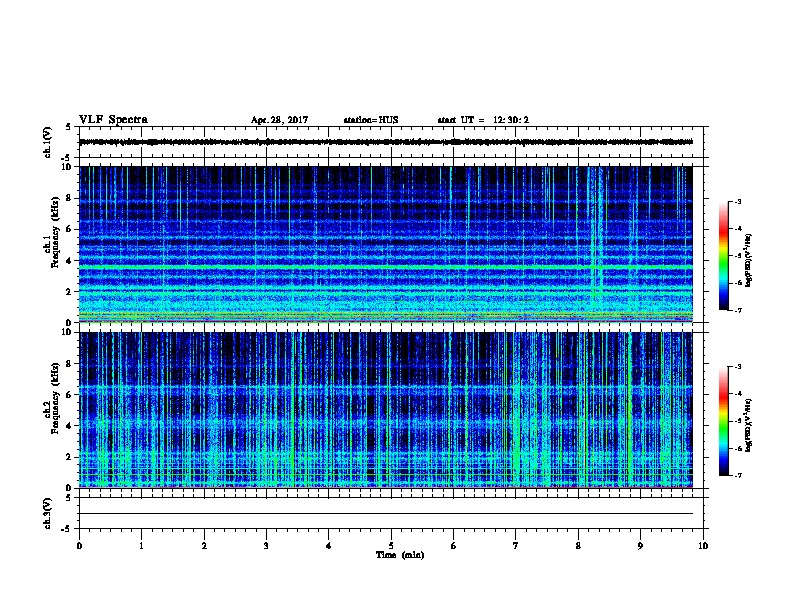Click the ch.1 spectrogram color scale bar
The image size is (792, 612).
click(723, 256)
